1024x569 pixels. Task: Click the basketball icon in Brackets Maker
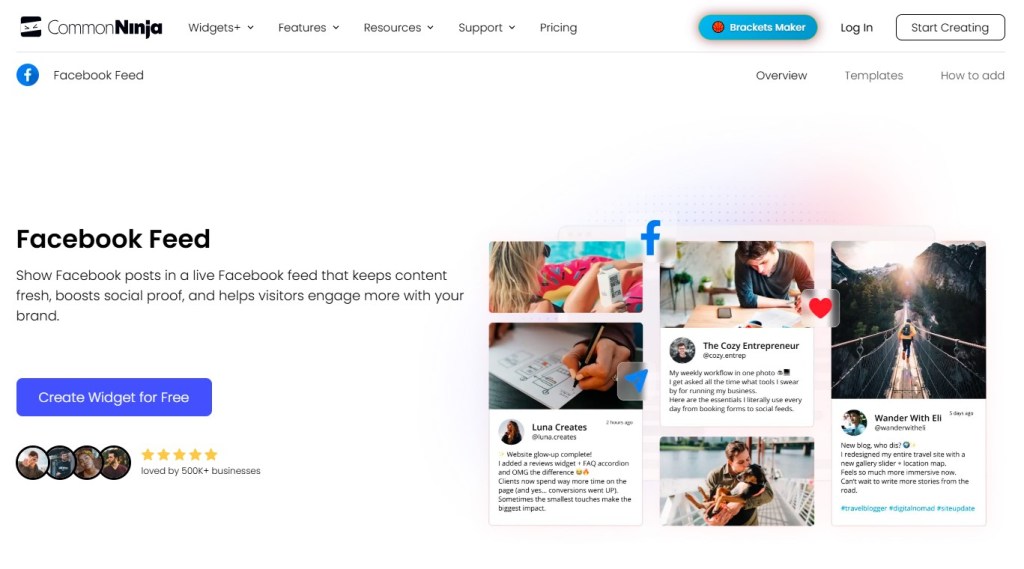718,27
